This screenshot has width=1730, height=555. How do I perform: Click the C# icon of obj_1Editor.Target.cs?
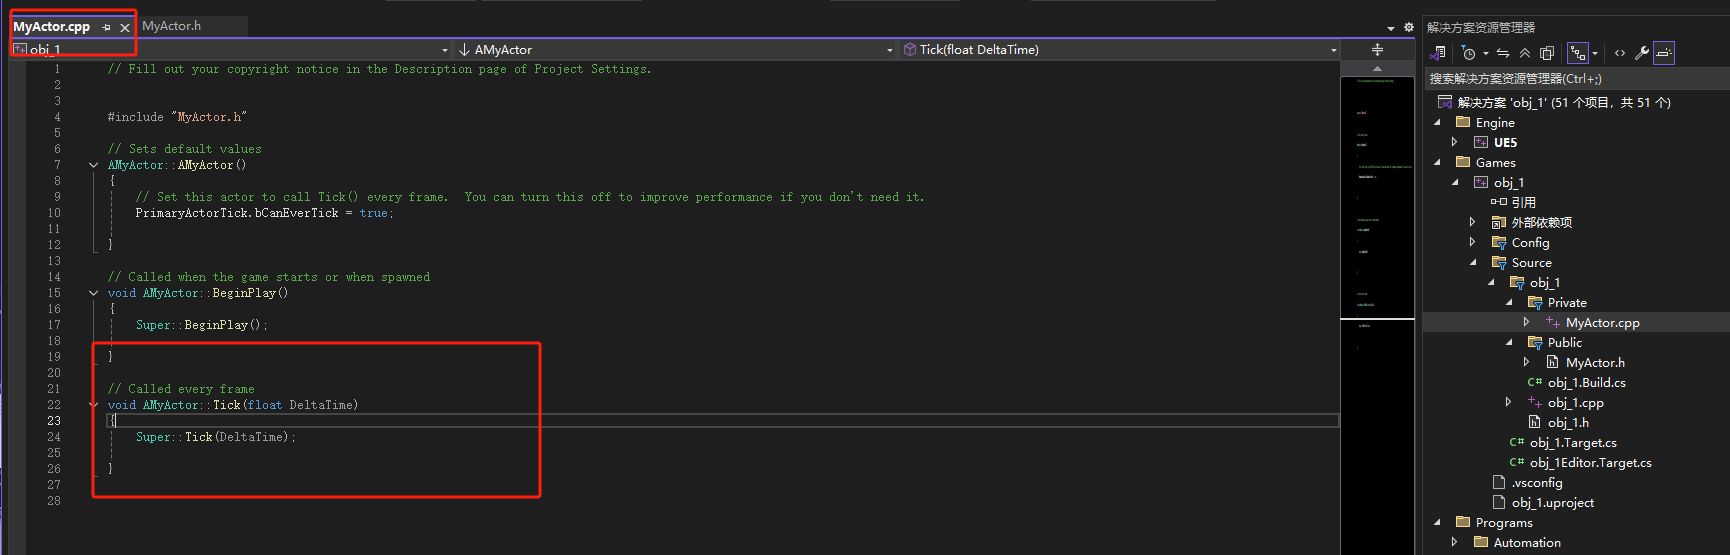(x=1516, y=462)
